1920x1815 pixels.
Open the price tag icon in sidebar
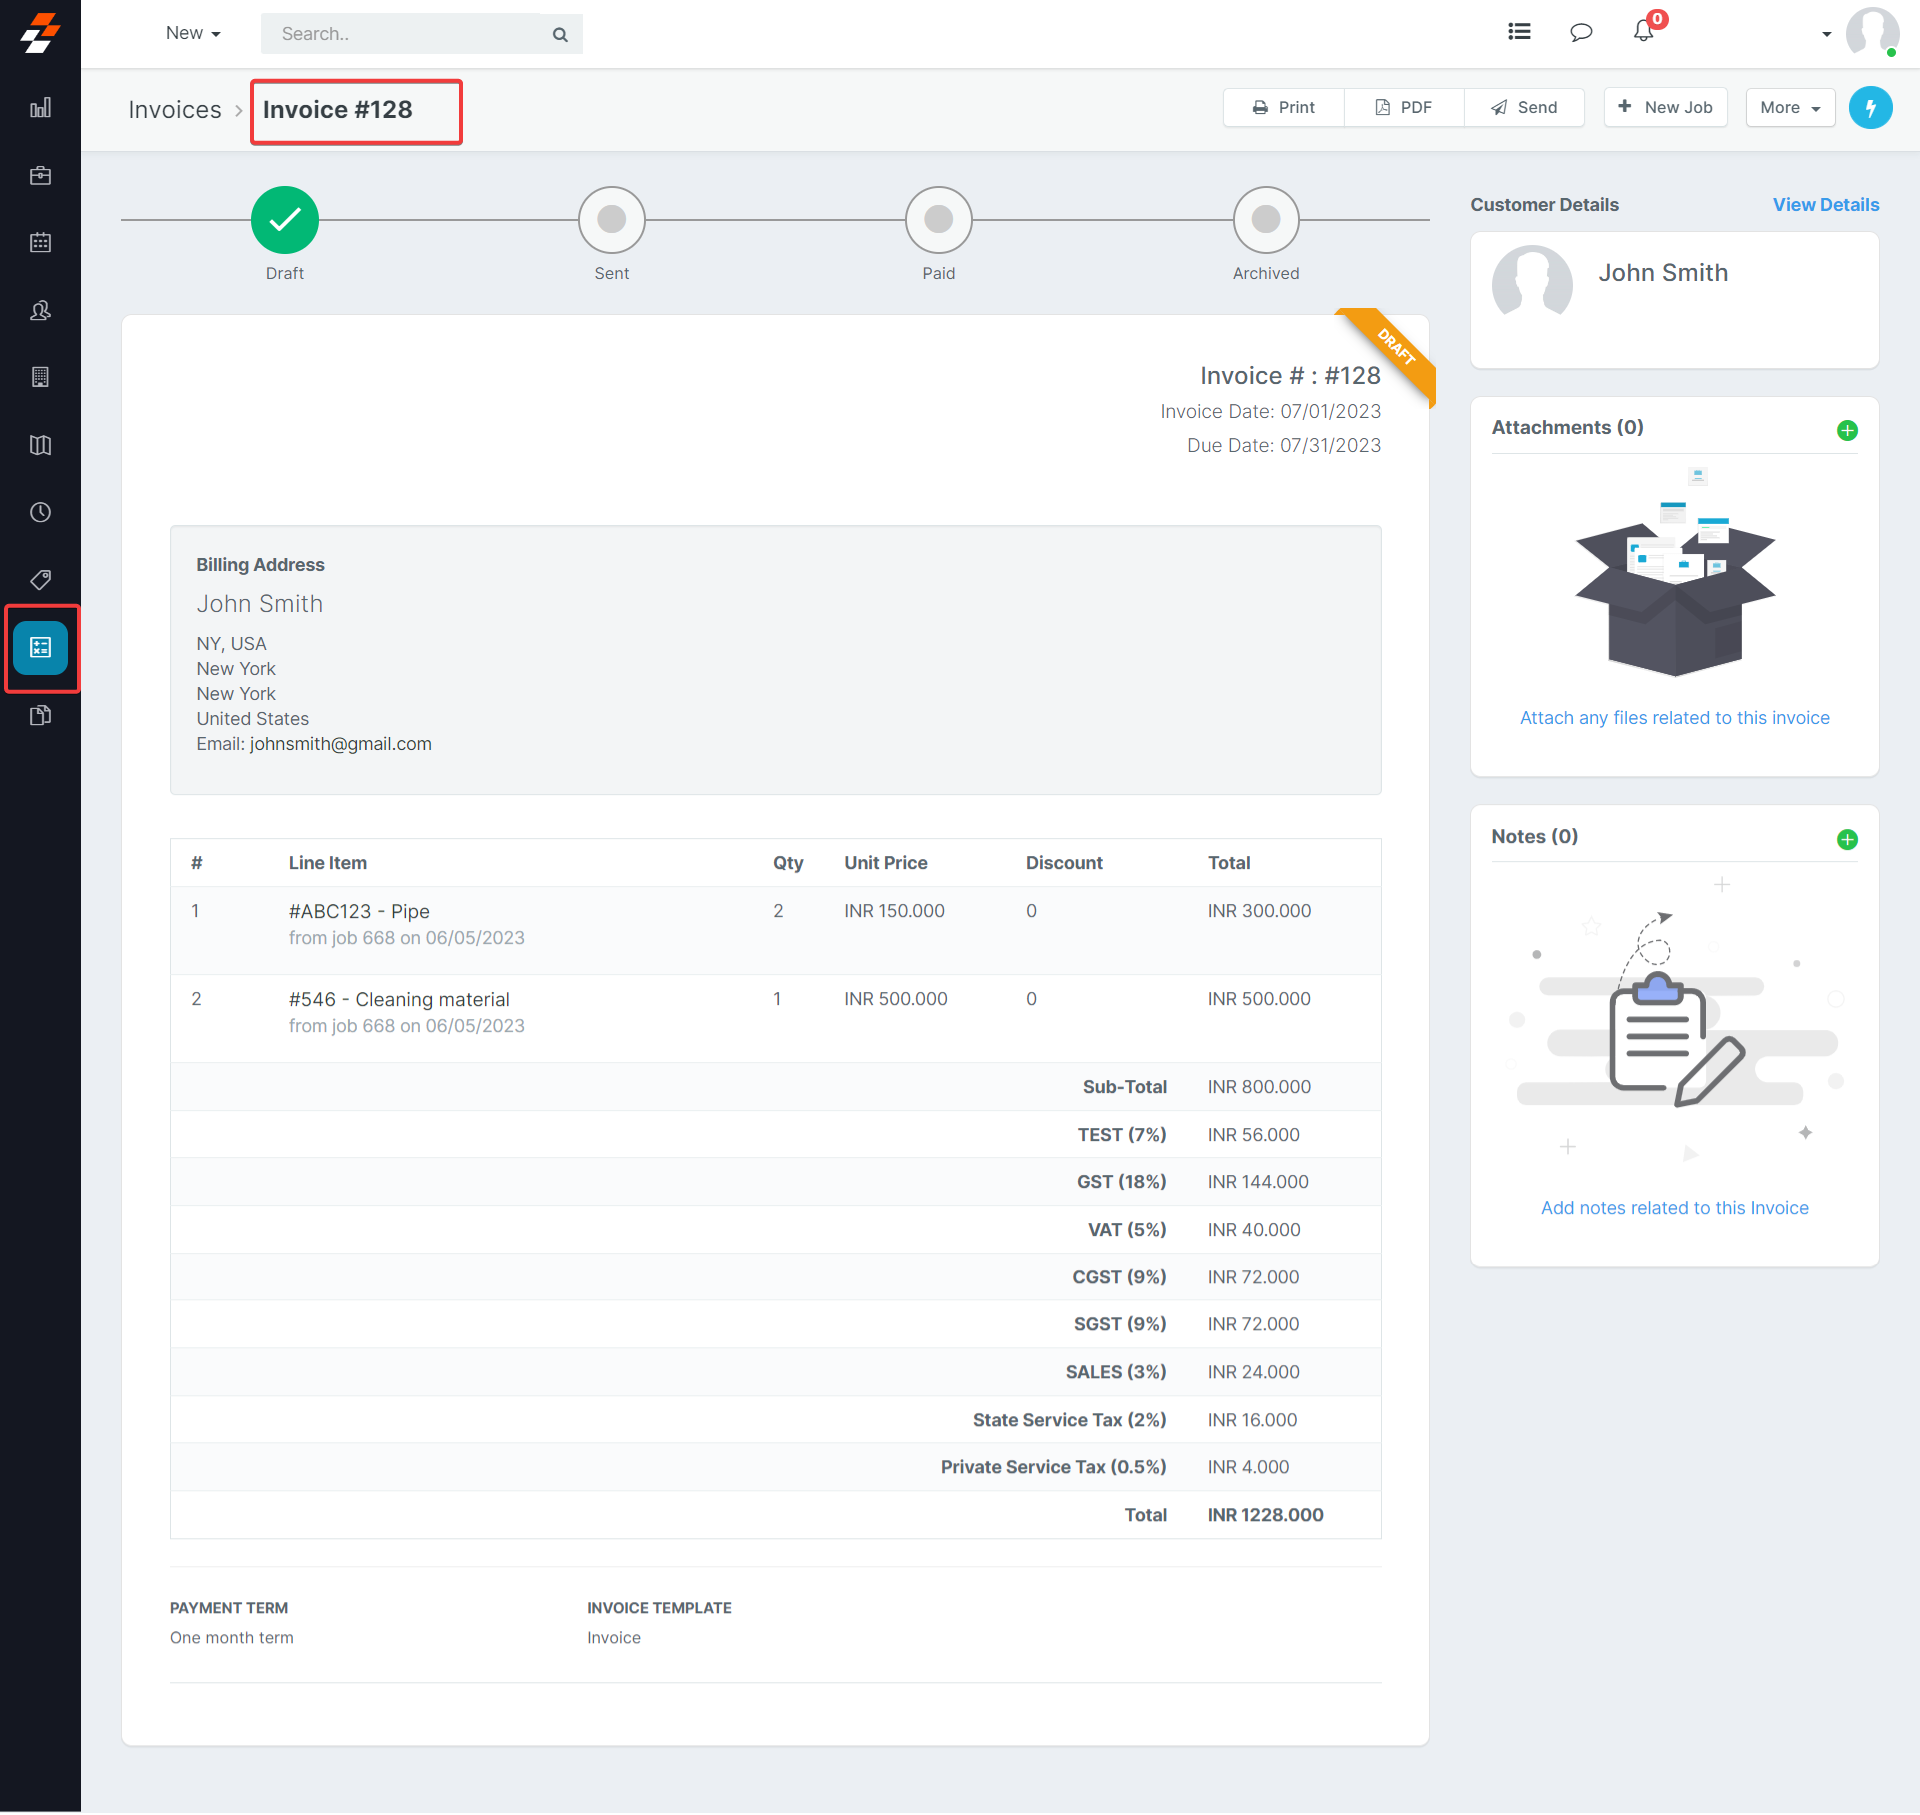point(40,580)
